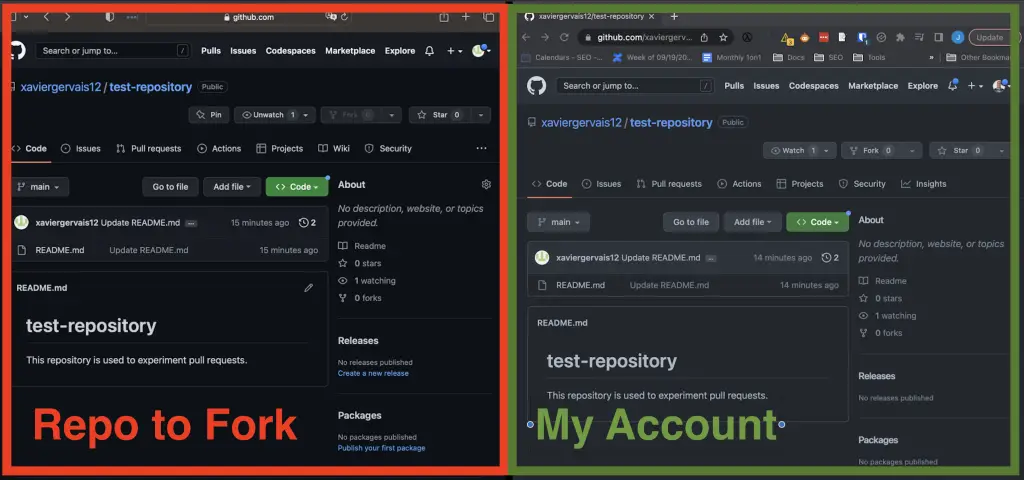Open Chrome profile avatar J

click(957, 38)
